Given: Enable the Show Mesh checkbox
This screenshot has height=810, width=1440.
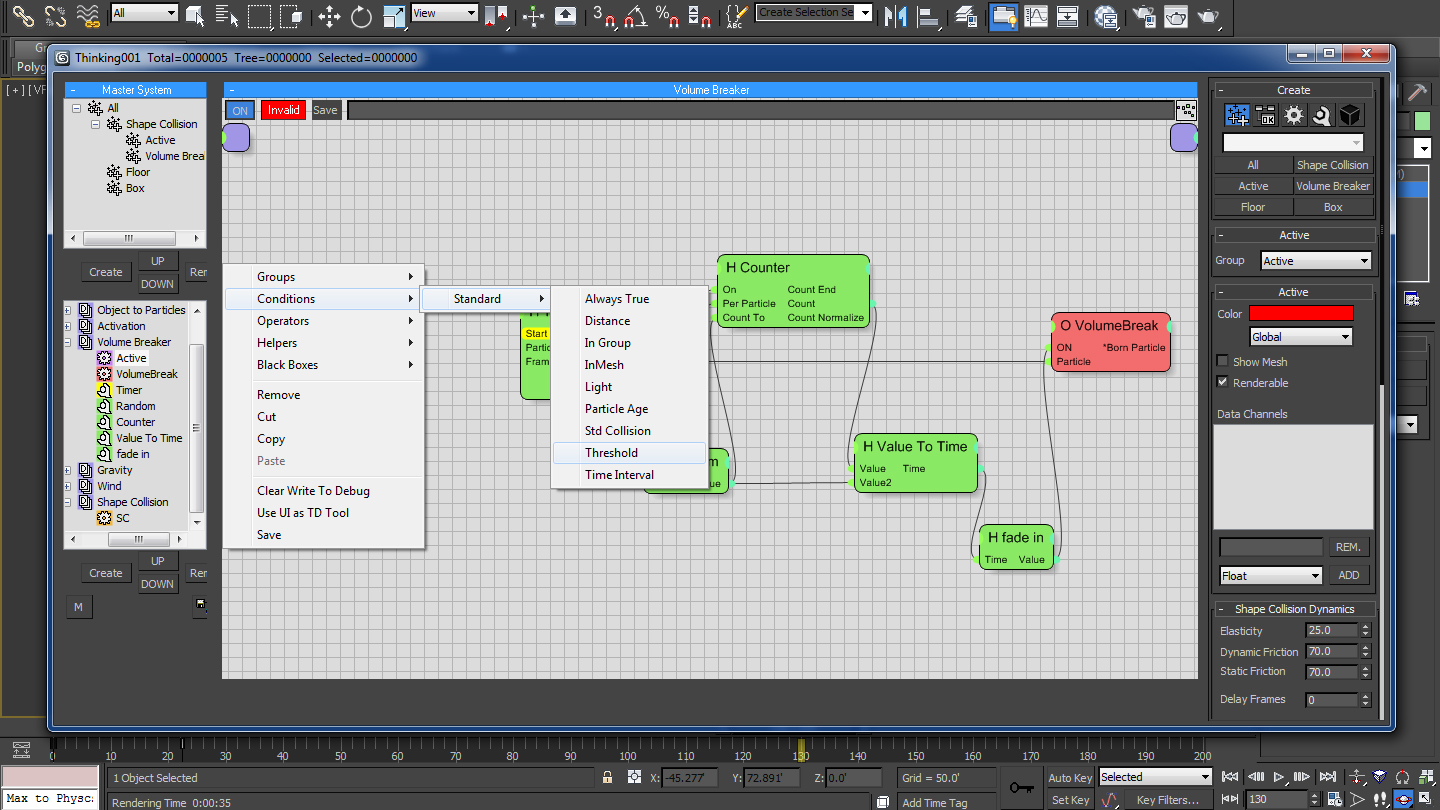Looking at the screenshot, I should tap(1222, 362).
